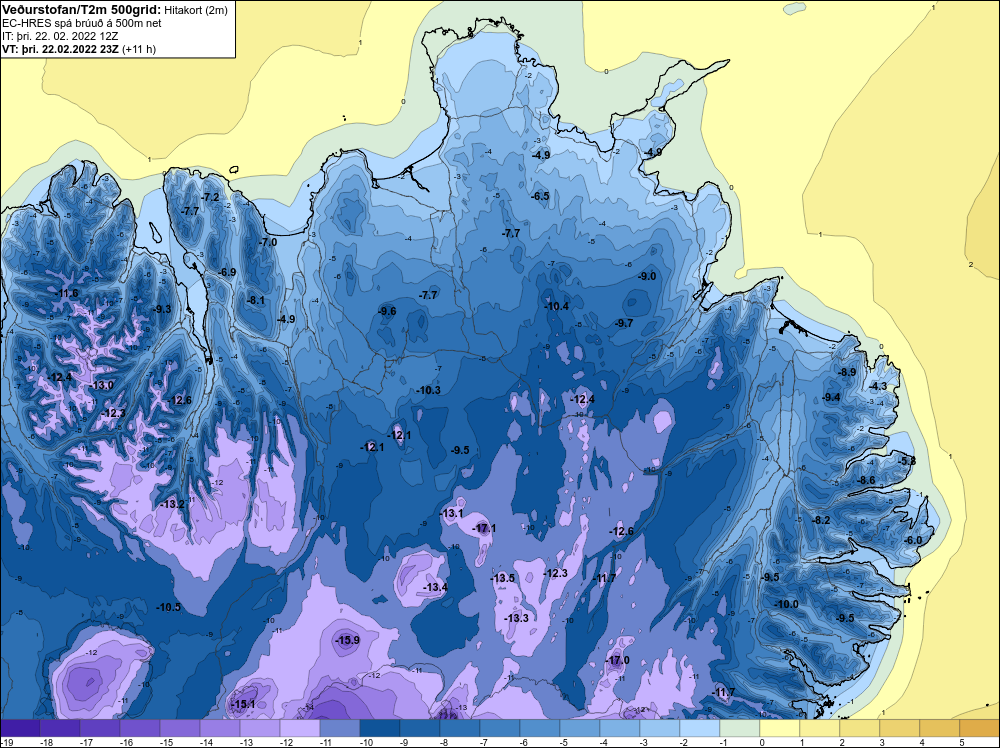Screen dimensions: 1000x748
Task: Select the -17.0 temperature label
Action: 618,661
